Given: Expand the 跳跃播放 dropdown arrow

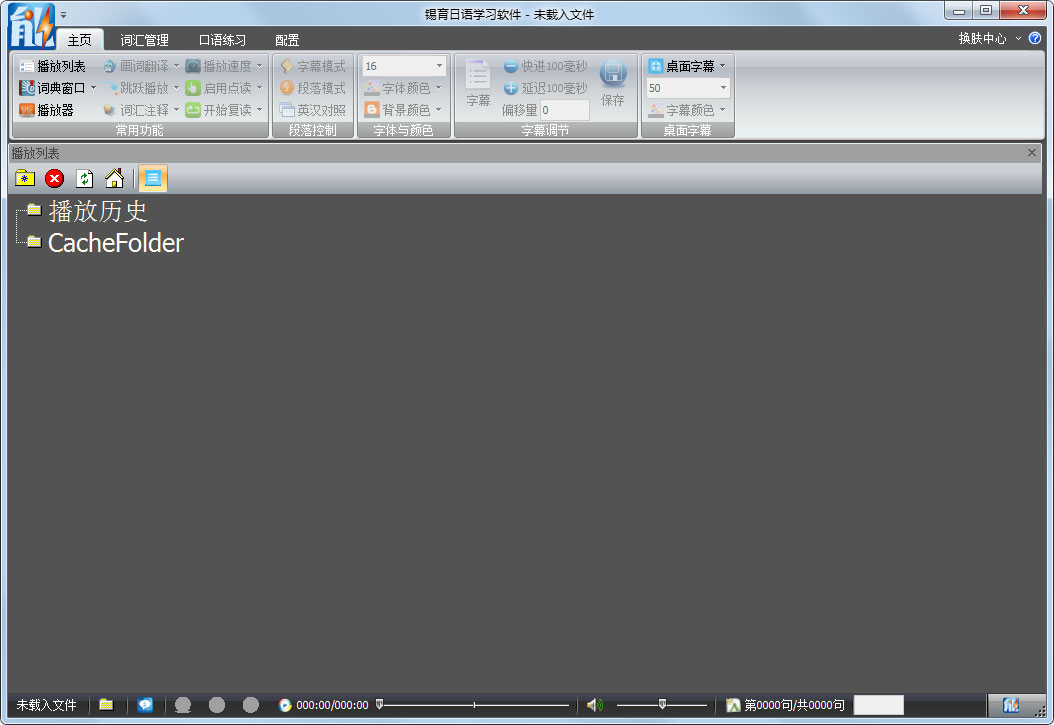Looking at the screenshot, I should (177, 88).
